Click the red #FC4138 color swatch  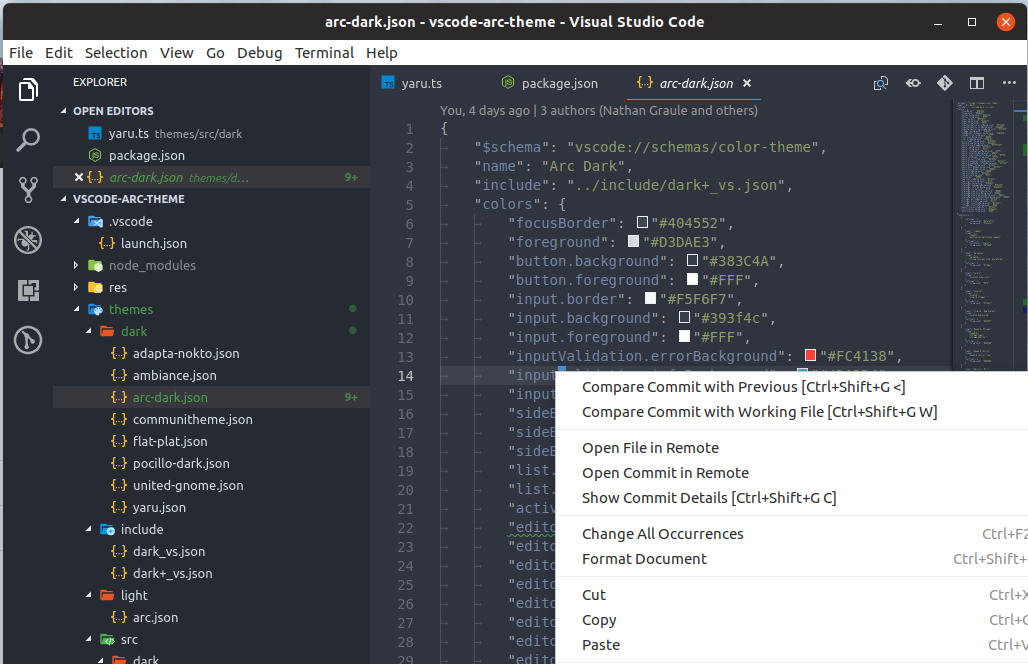809,355
